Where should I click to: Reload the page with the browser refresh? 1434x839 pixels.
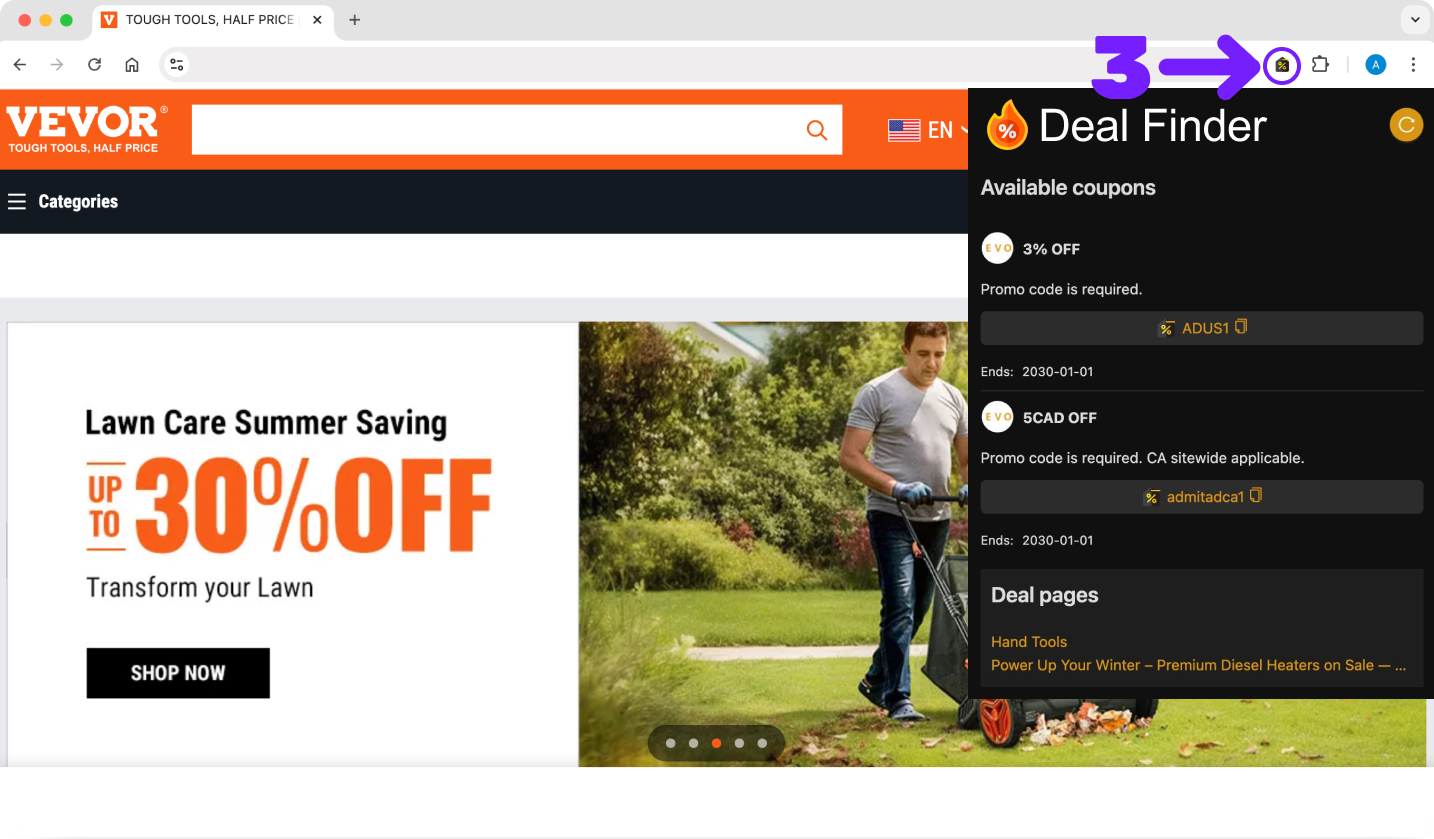click(x=94, y=65)
